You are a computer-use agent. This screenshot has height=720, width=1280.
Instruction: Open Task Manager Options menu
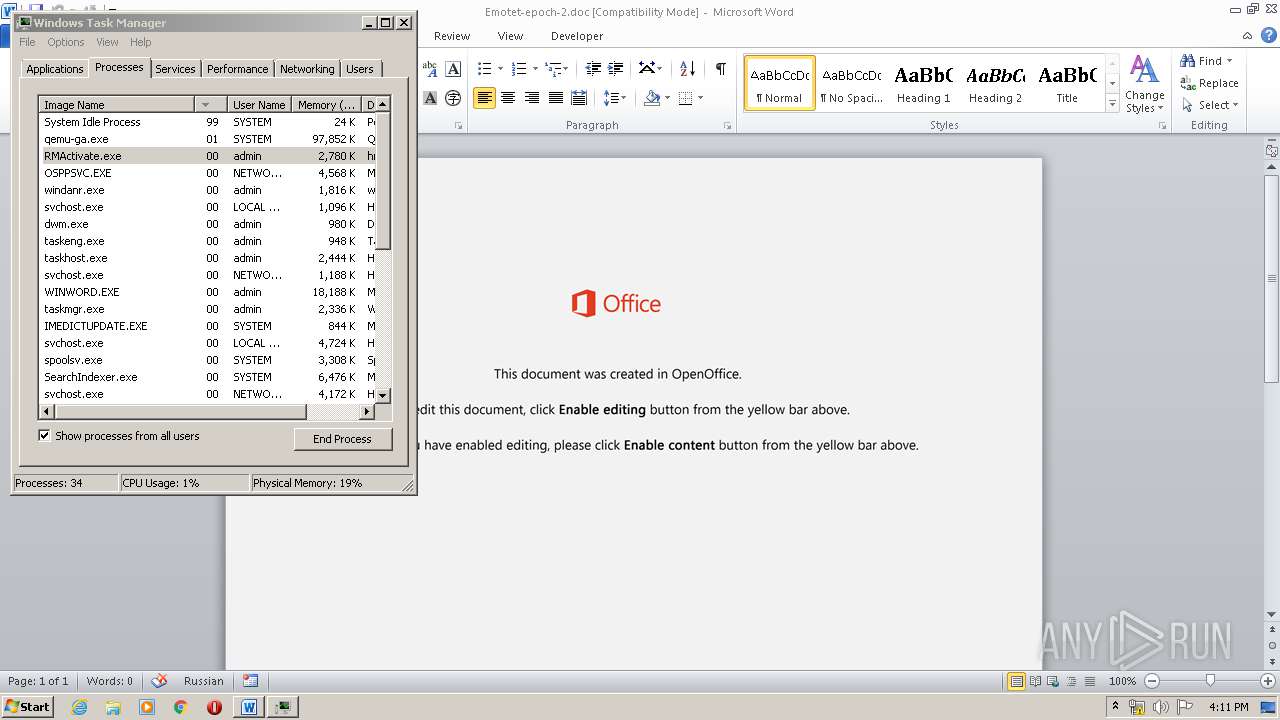click(x=66, y=42)
